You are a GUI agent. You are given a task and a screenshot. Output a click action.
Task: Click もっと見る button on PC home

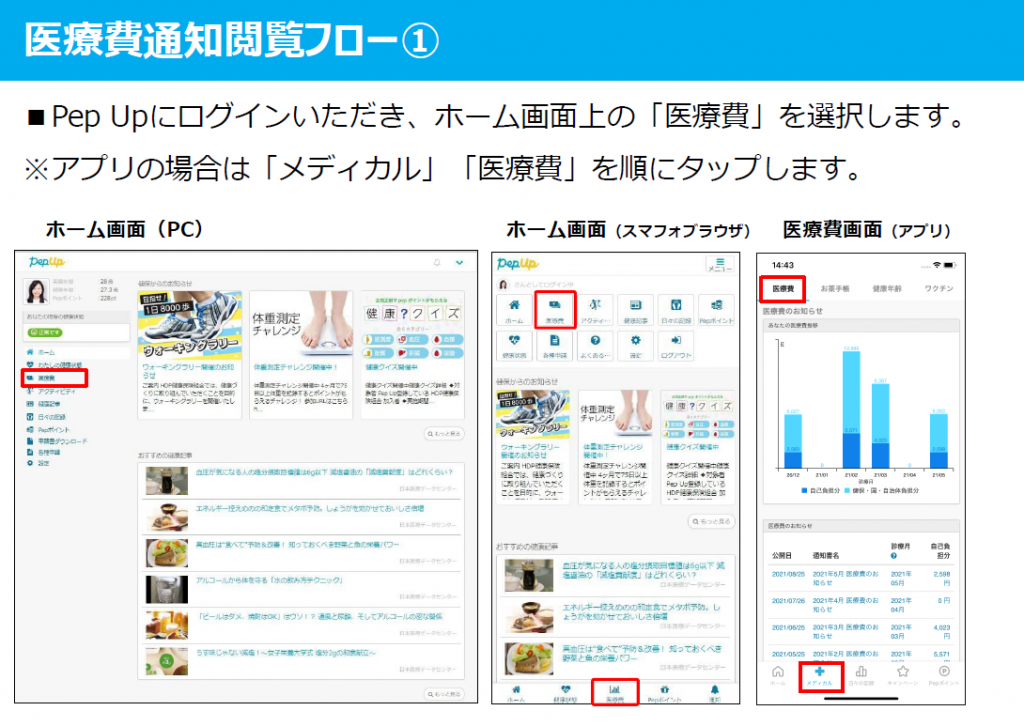(444, 434)
